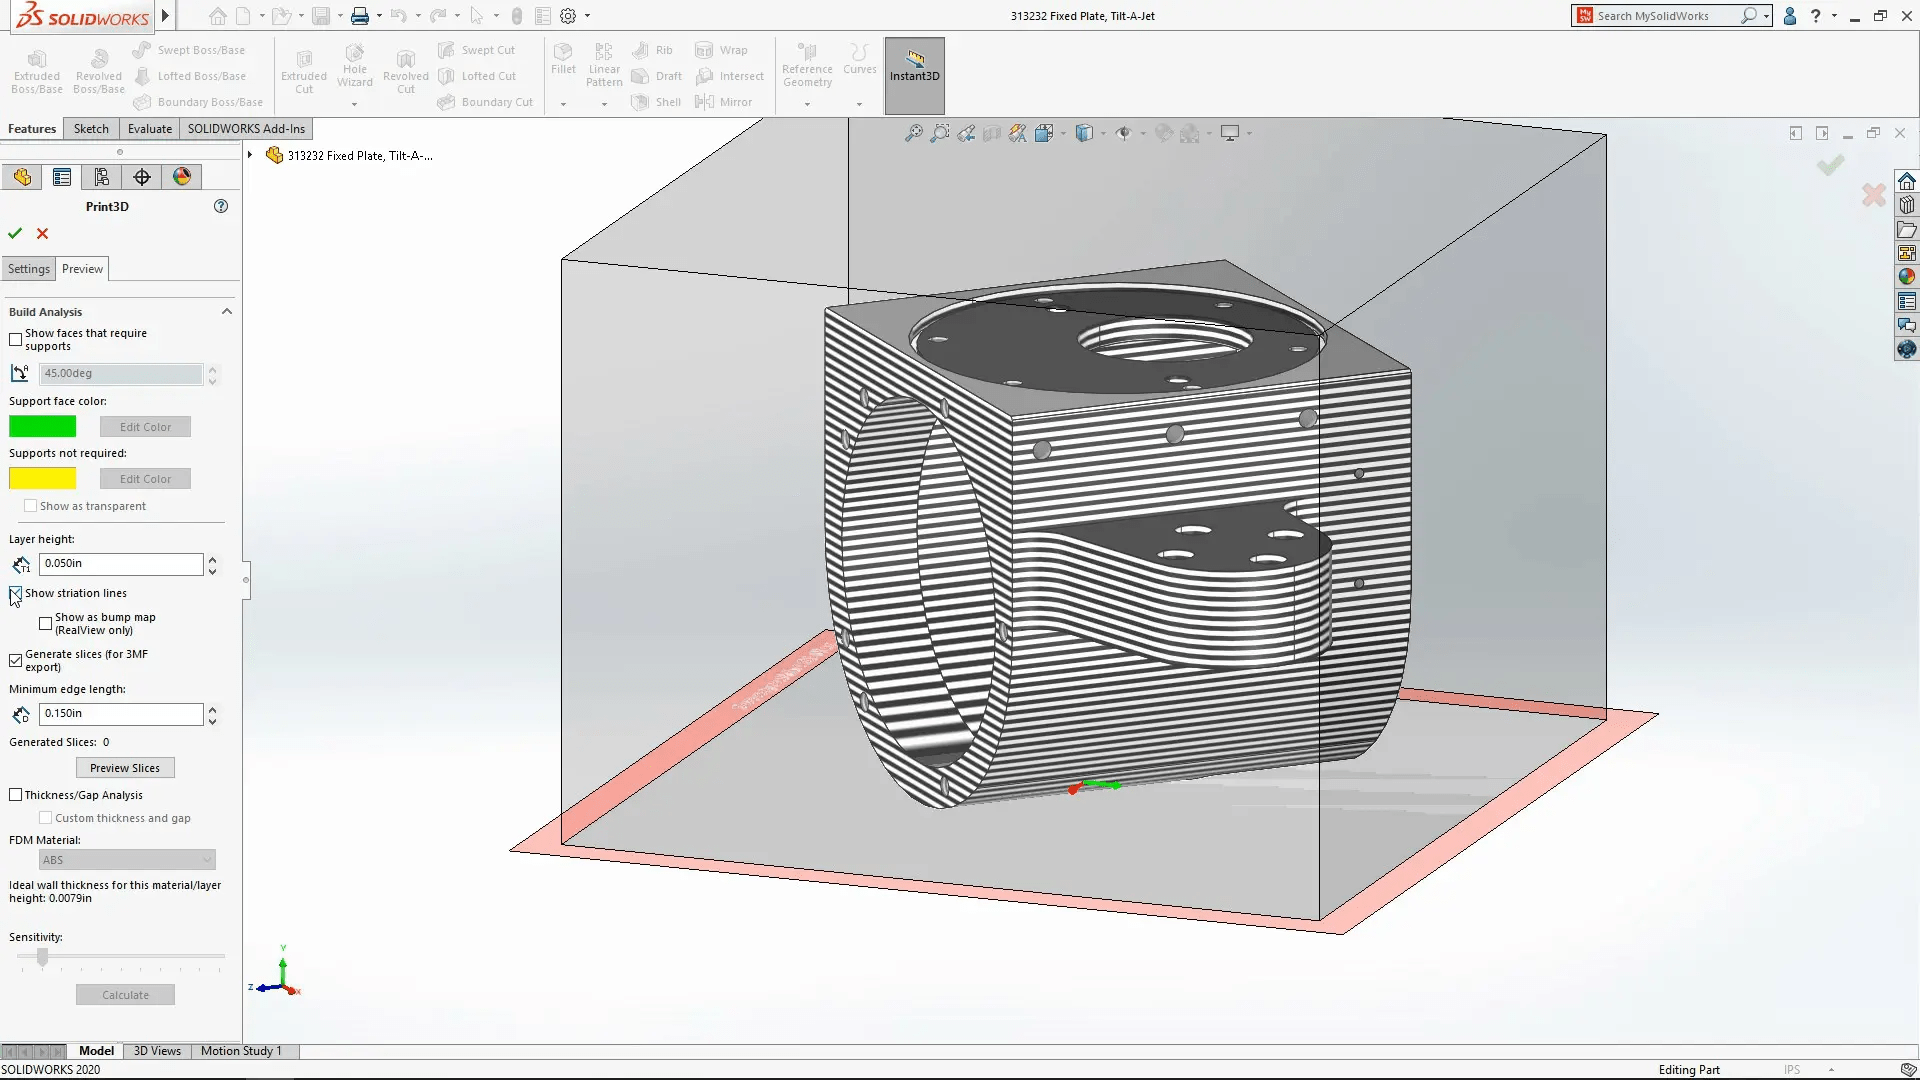Expand the SOLIDWORKS menu arrow
The image size is (1920, 1080).
[x=165, y=16]
